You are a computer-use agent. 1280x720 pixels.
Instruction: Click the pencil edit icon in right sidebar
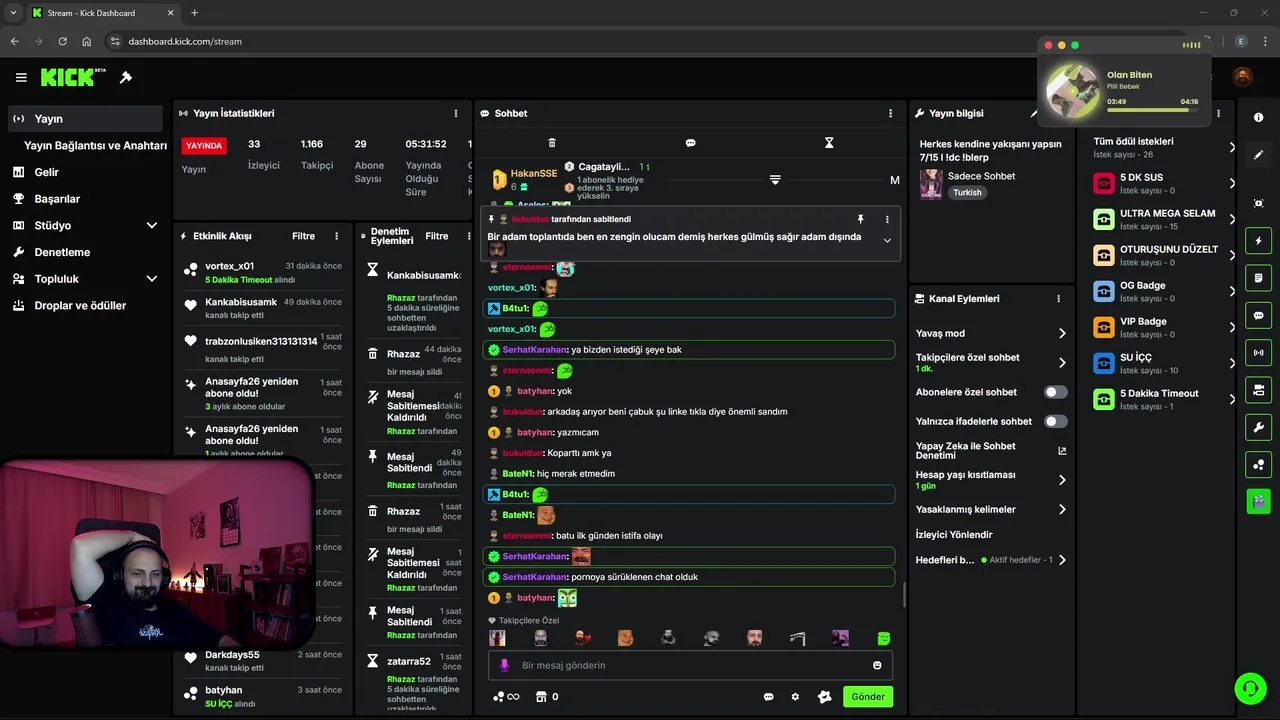point(1258,155)
